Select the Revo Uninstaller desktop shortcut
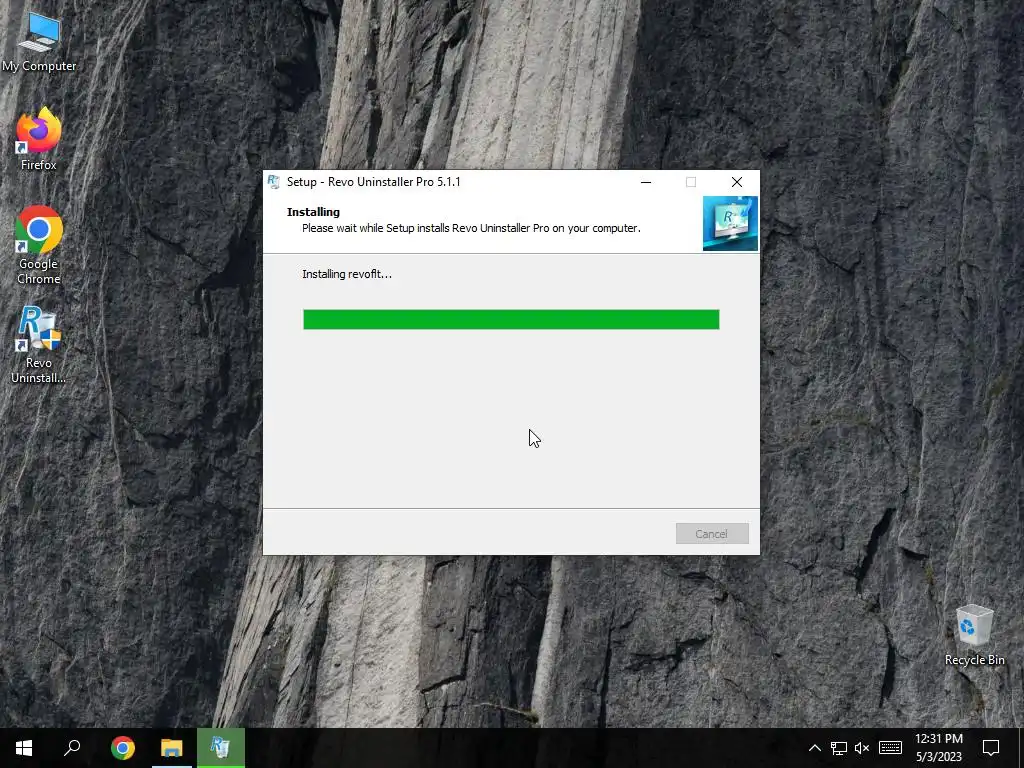Image resolution: width=1024 pixels, height=768 pixels. [39, 344]
